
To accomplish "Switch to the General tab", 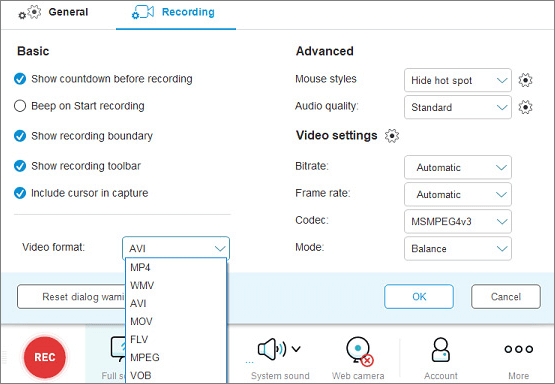I will tap(52, 12).
